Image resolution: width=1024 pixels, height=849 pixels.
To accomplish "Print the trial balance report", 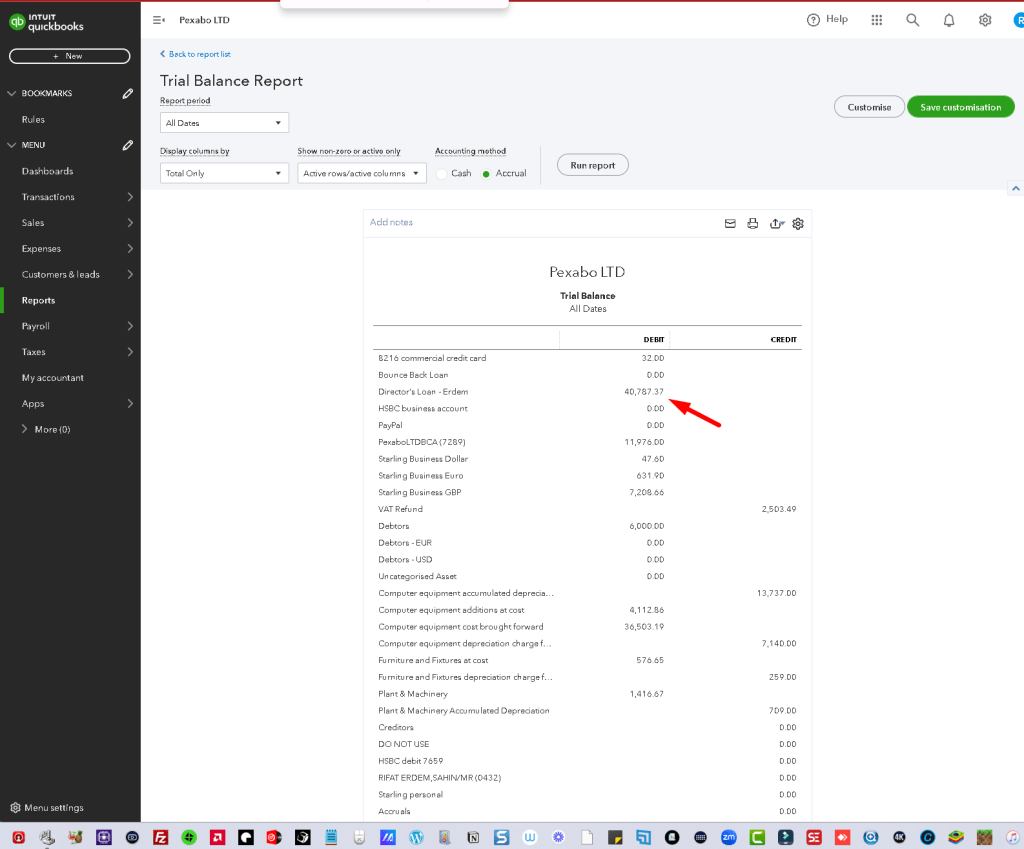I will click(x=753, y=223).
